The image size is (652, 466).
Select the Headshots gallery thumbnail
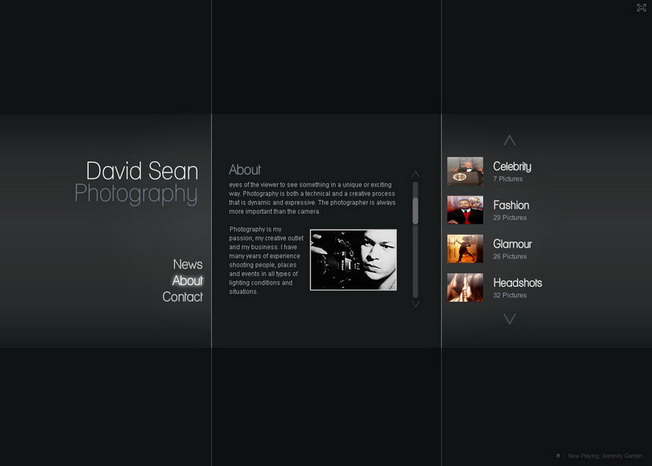pyautogui.click(x=465, y=288)
